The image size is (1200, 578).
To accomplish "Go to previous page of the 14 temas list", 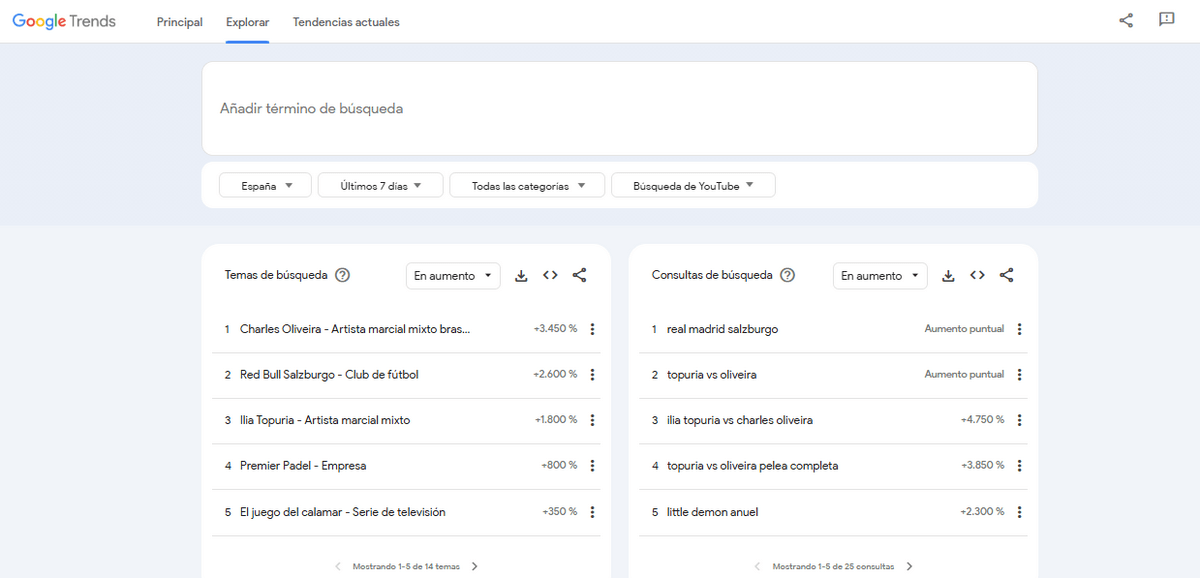I will [338, 566].
